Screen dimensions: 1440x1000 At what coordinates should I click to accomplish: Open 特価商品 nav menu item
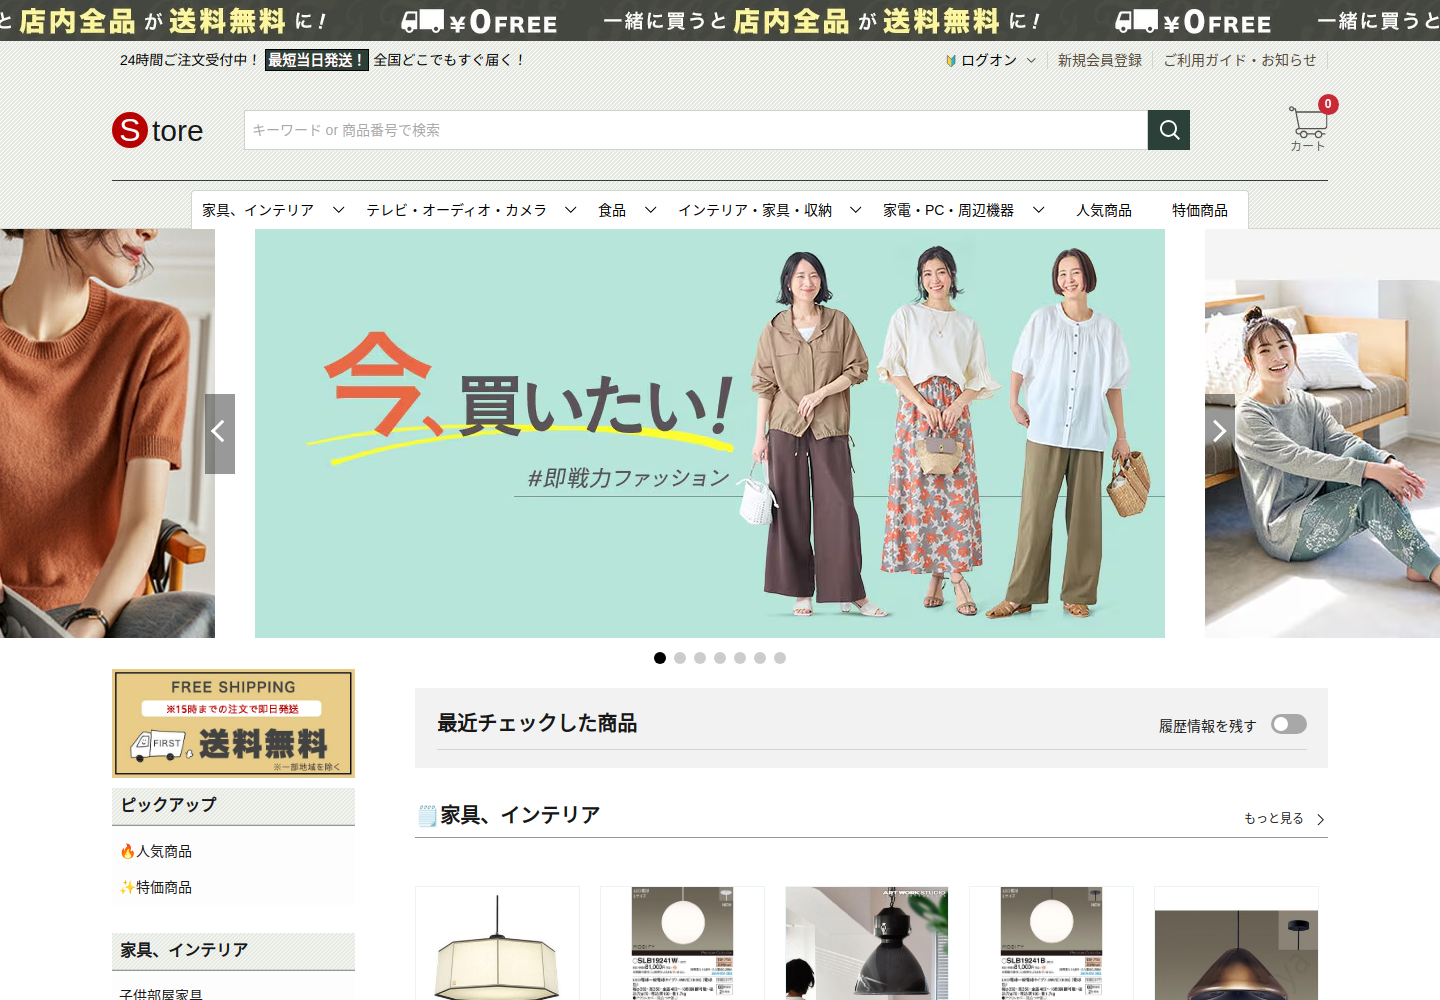(x=1200, y=210)
